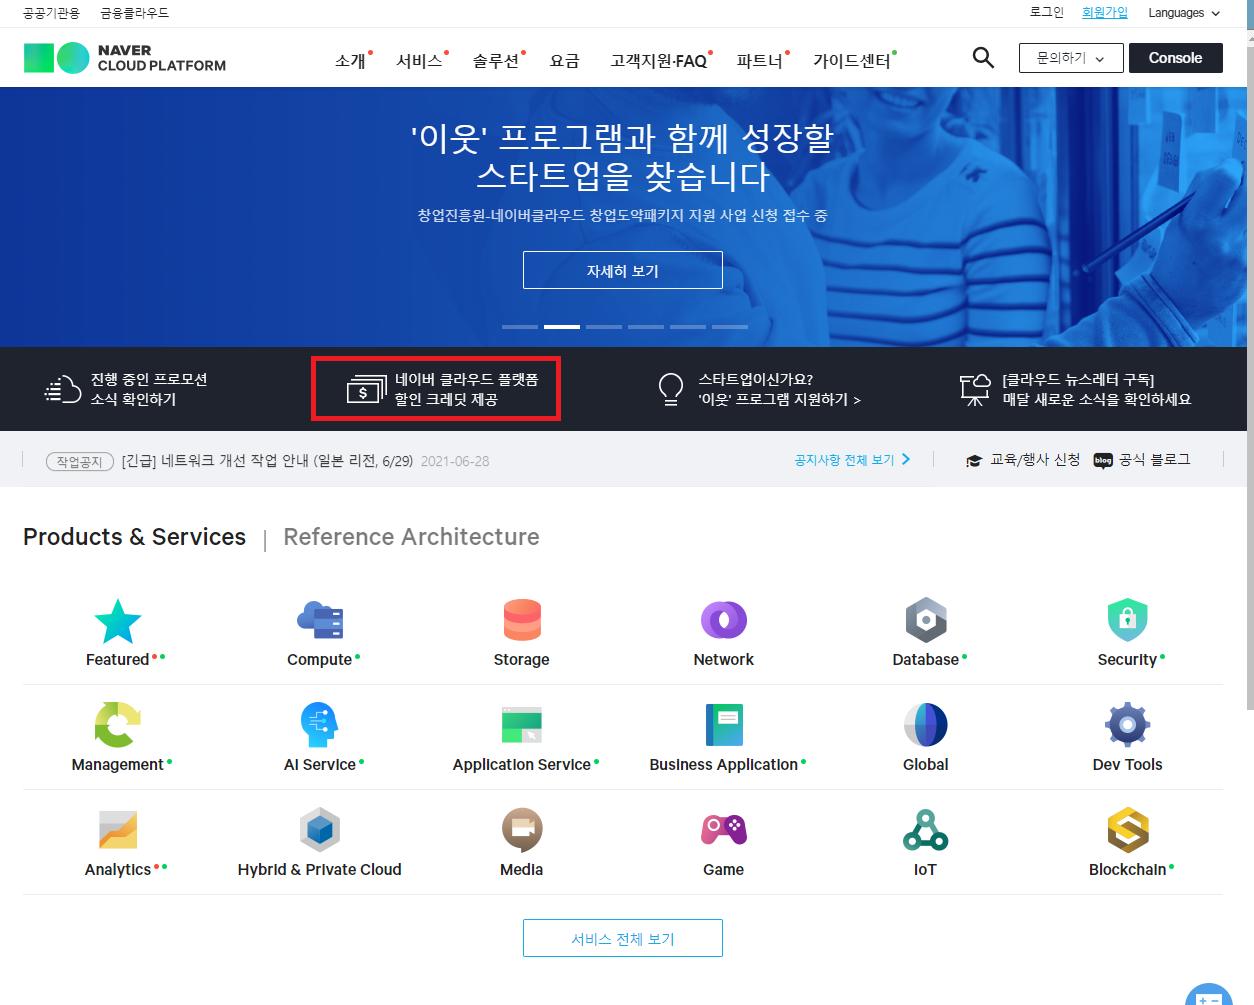
Task: Open the Security shield icon
Action: (1128, 620)
